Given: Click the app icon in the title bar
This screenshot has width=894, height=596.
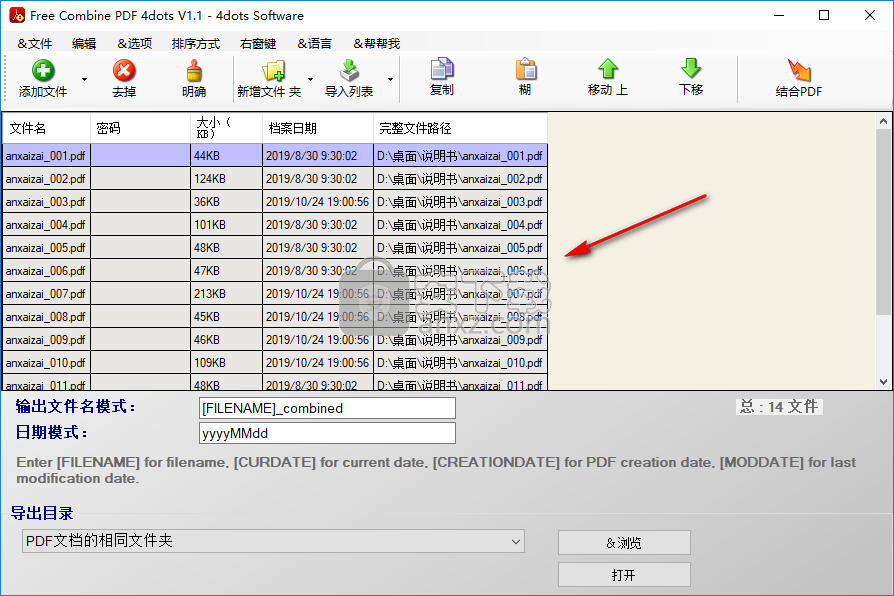Looking at the screenshot, I should tap(17, 15).
